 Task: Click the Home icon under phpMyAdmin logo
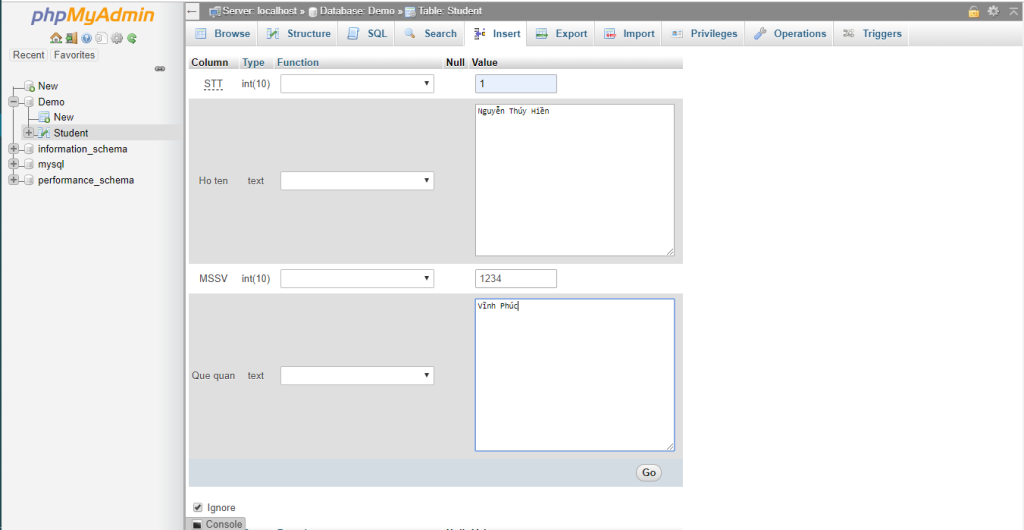coord(56,38)
